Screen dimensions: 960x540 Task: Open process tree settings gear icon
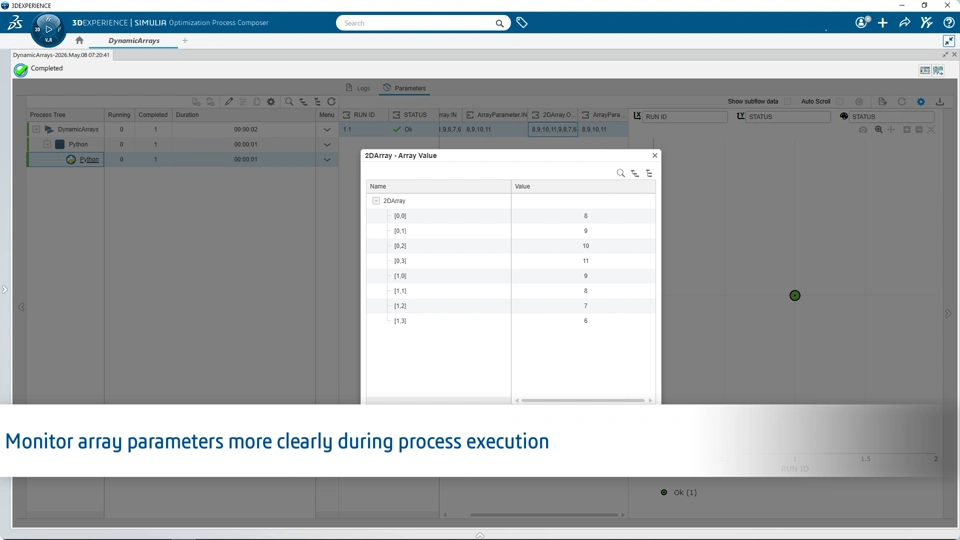271,102
